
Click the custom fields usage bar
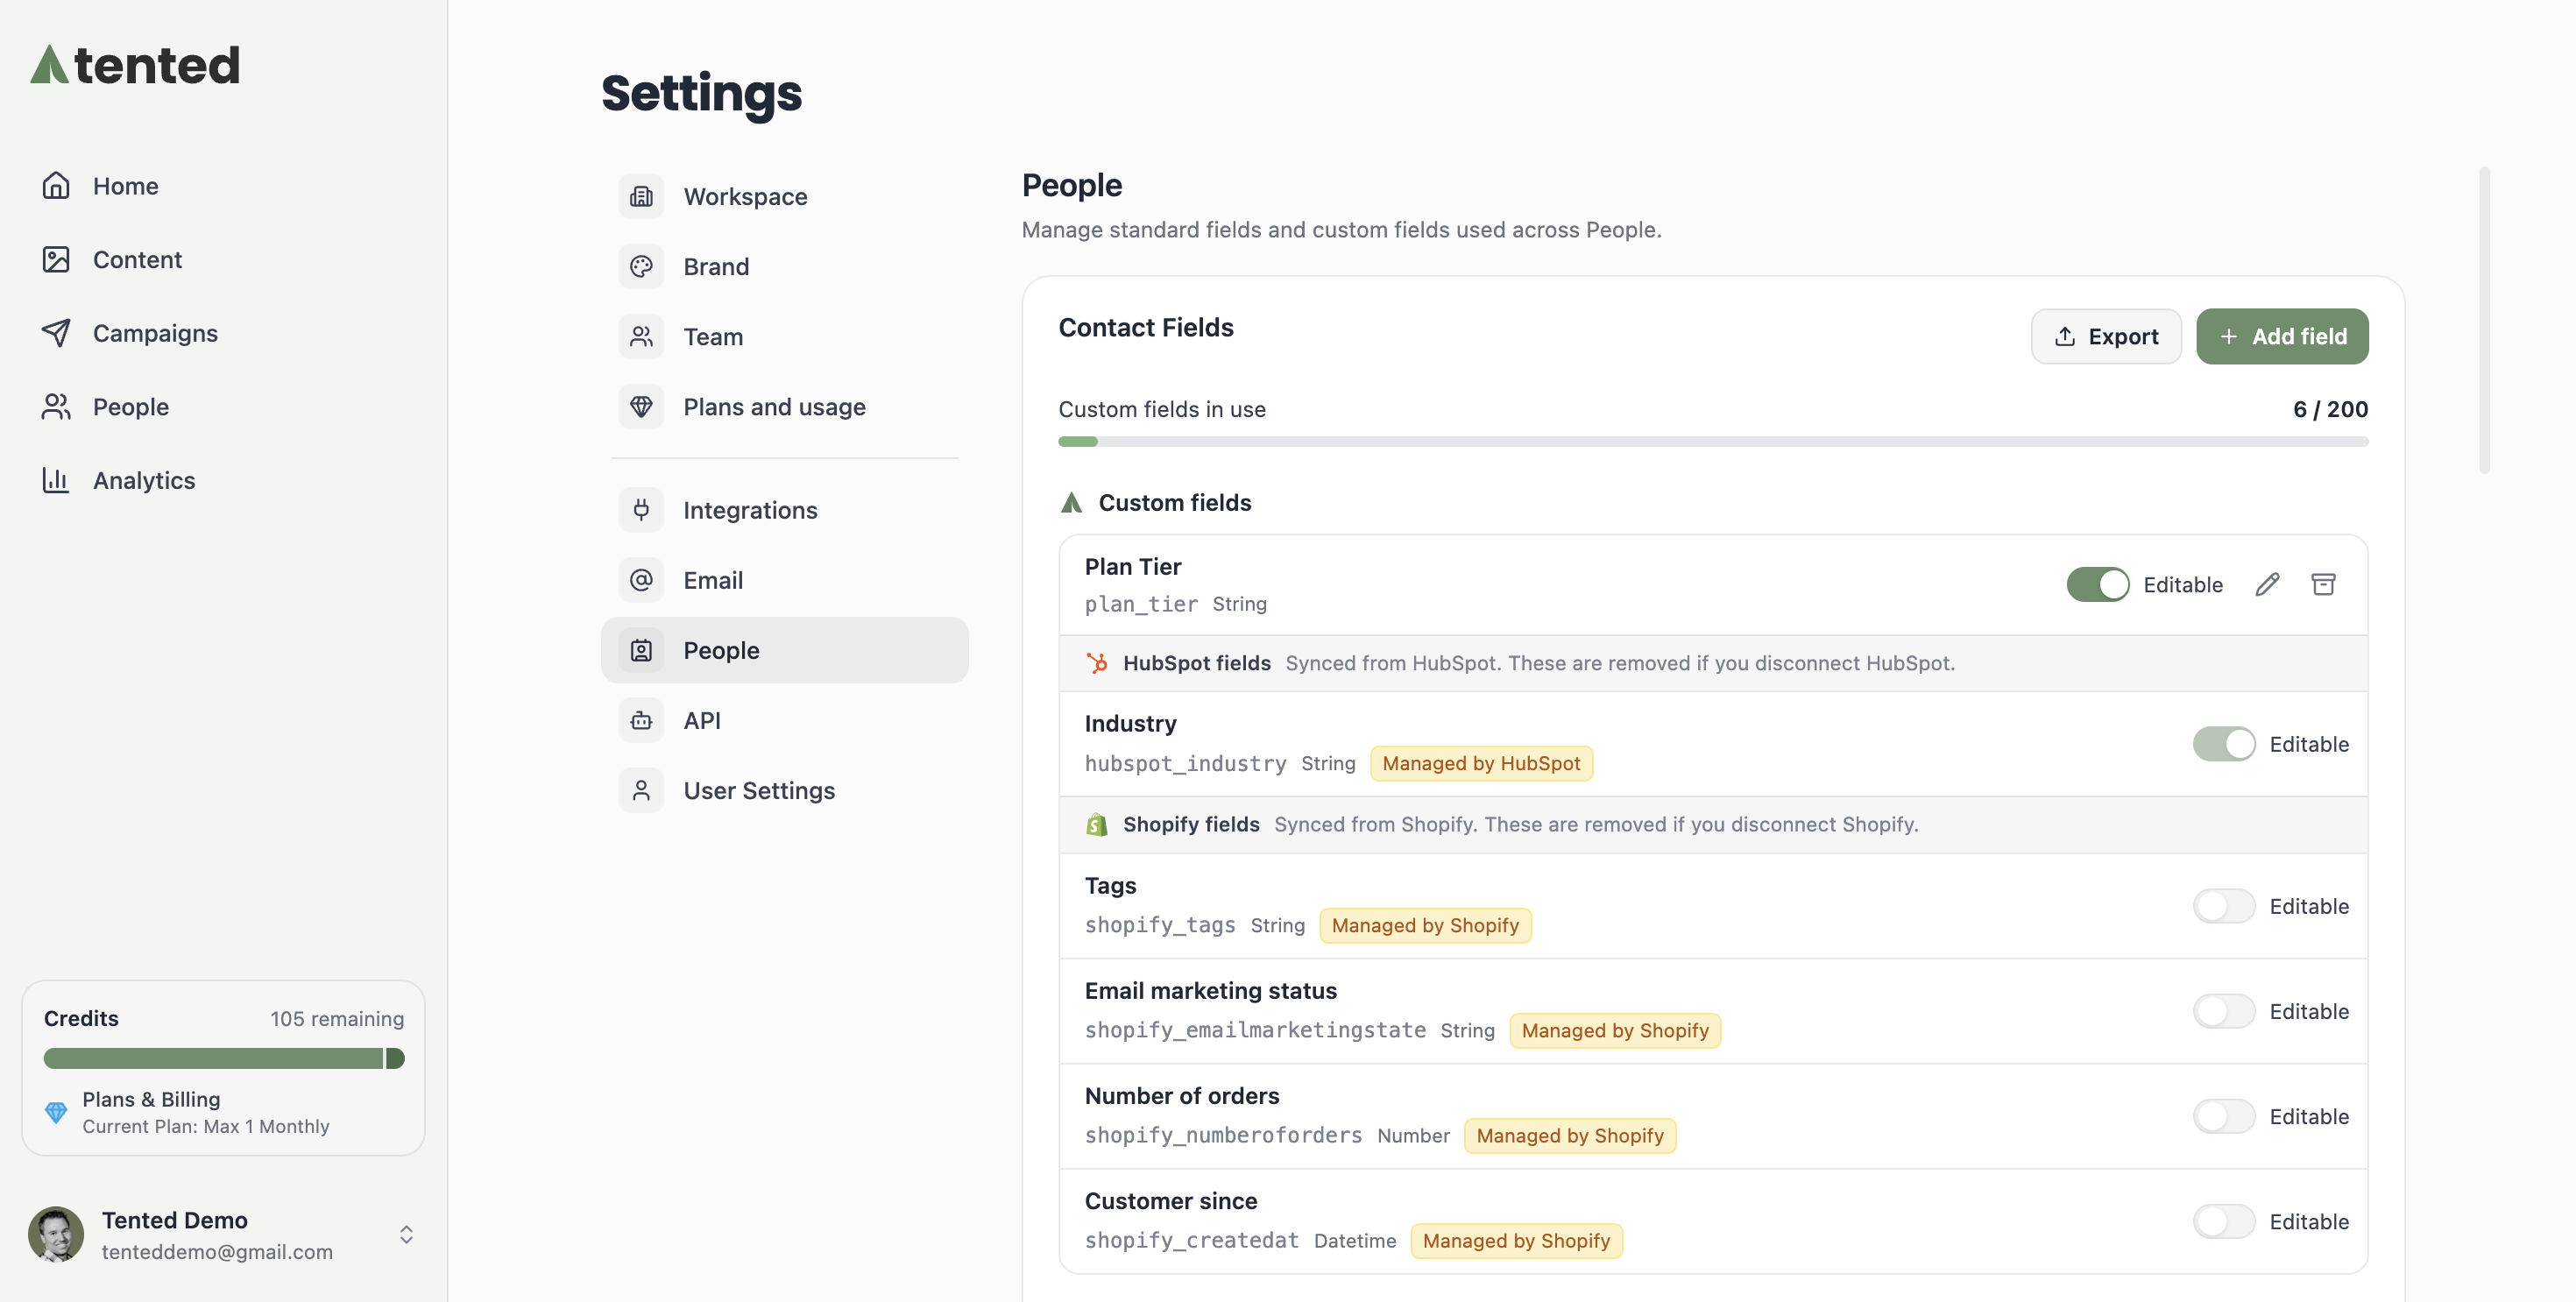pos(1713,441)
